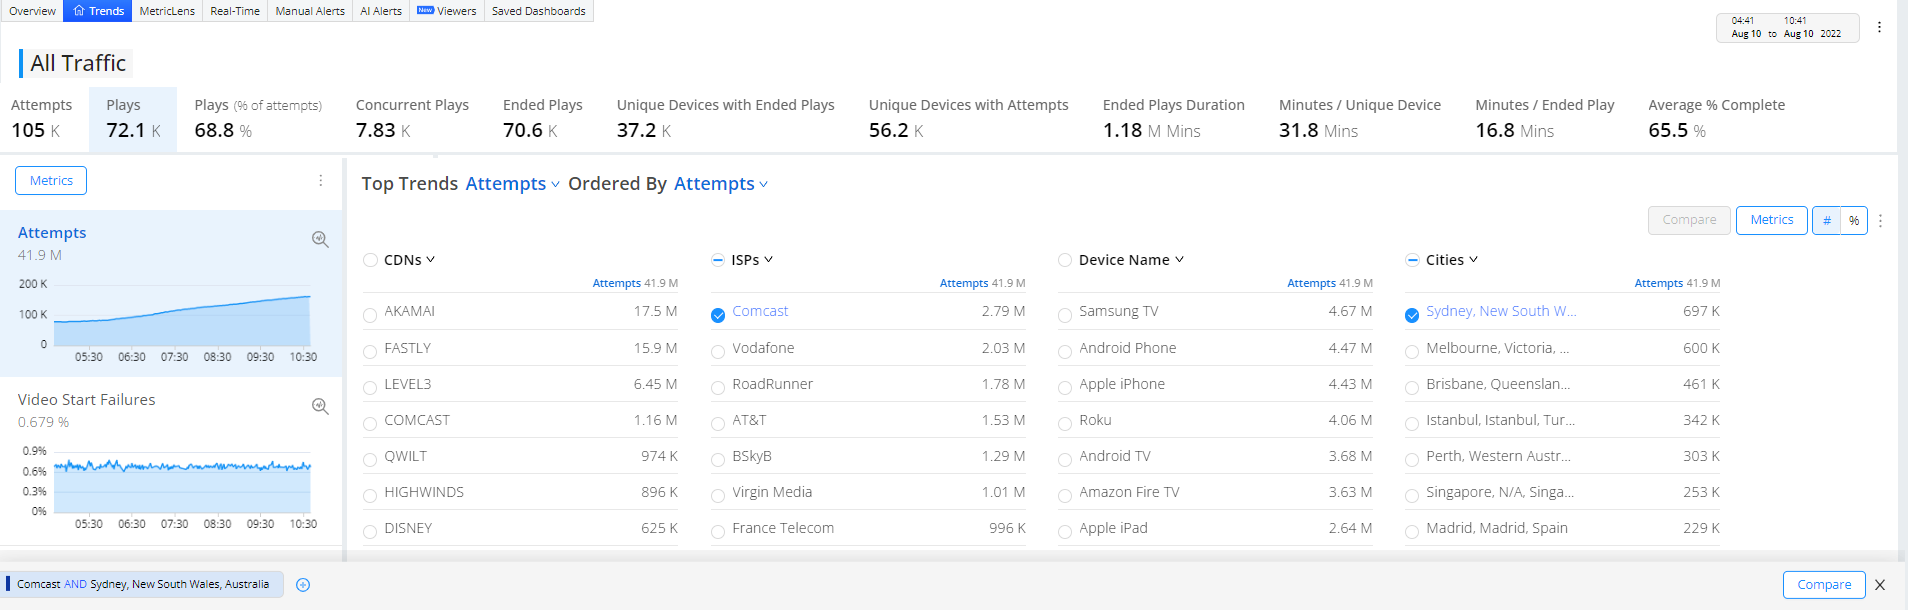The height and width of the screenshot is (610, 1908).
Task: Uncheck the Comcast ISP checkbox
Action: click(x=718, y=316)
